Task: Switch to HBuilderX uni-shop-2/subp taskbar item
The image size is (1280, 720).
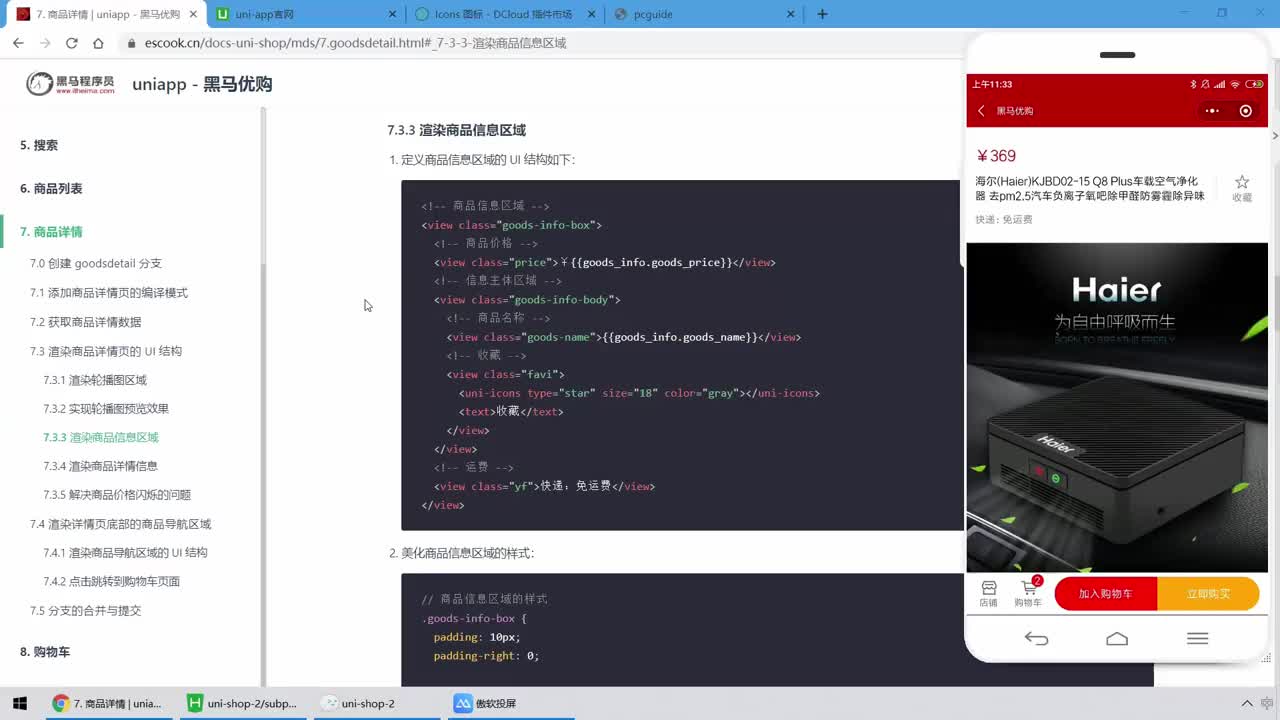Action: click(244, 703)
